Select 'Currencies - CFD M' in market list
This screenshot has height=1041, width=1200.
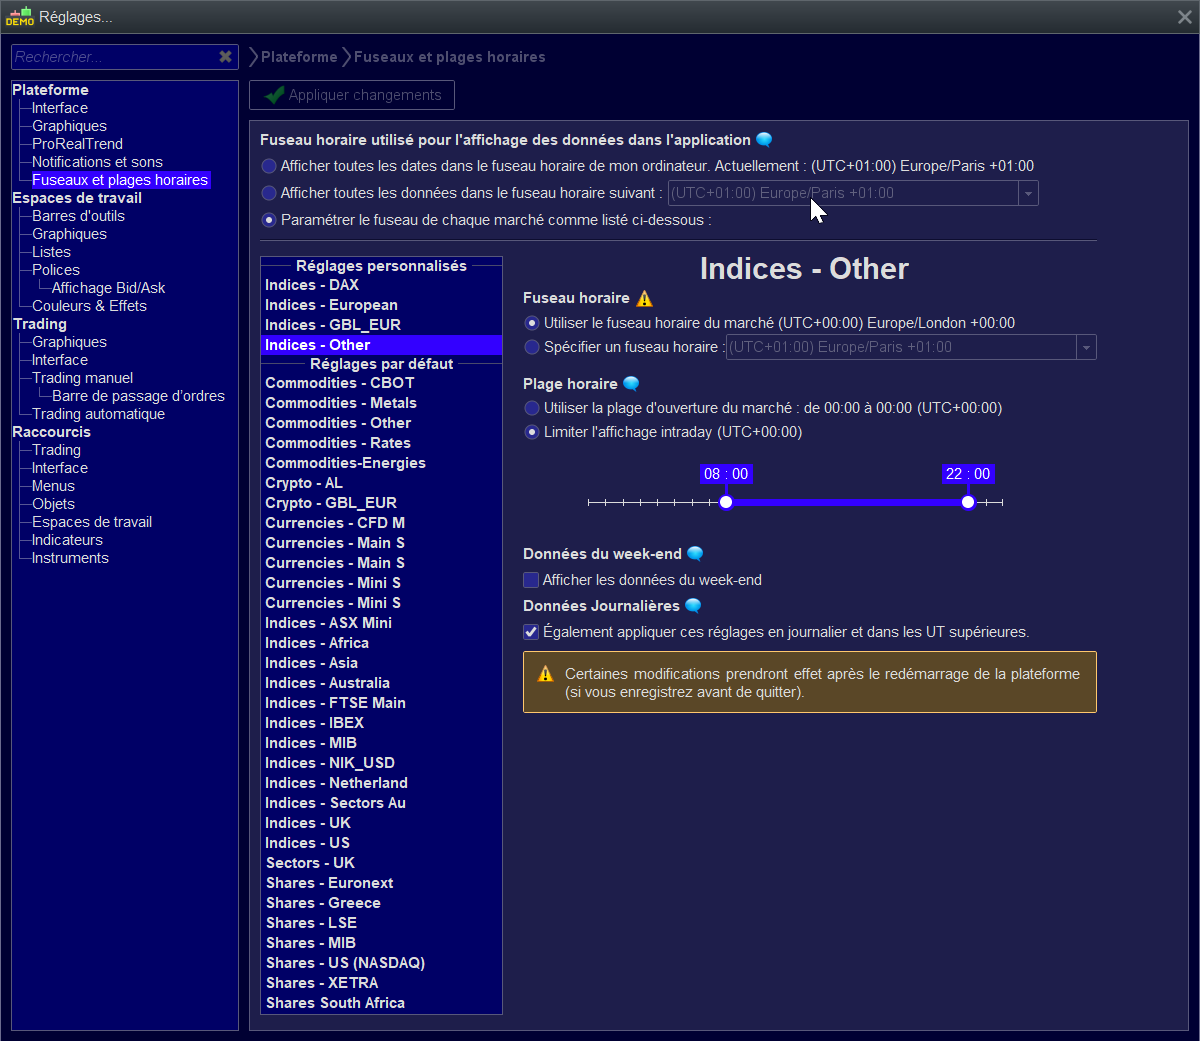[x=381, y=523]
